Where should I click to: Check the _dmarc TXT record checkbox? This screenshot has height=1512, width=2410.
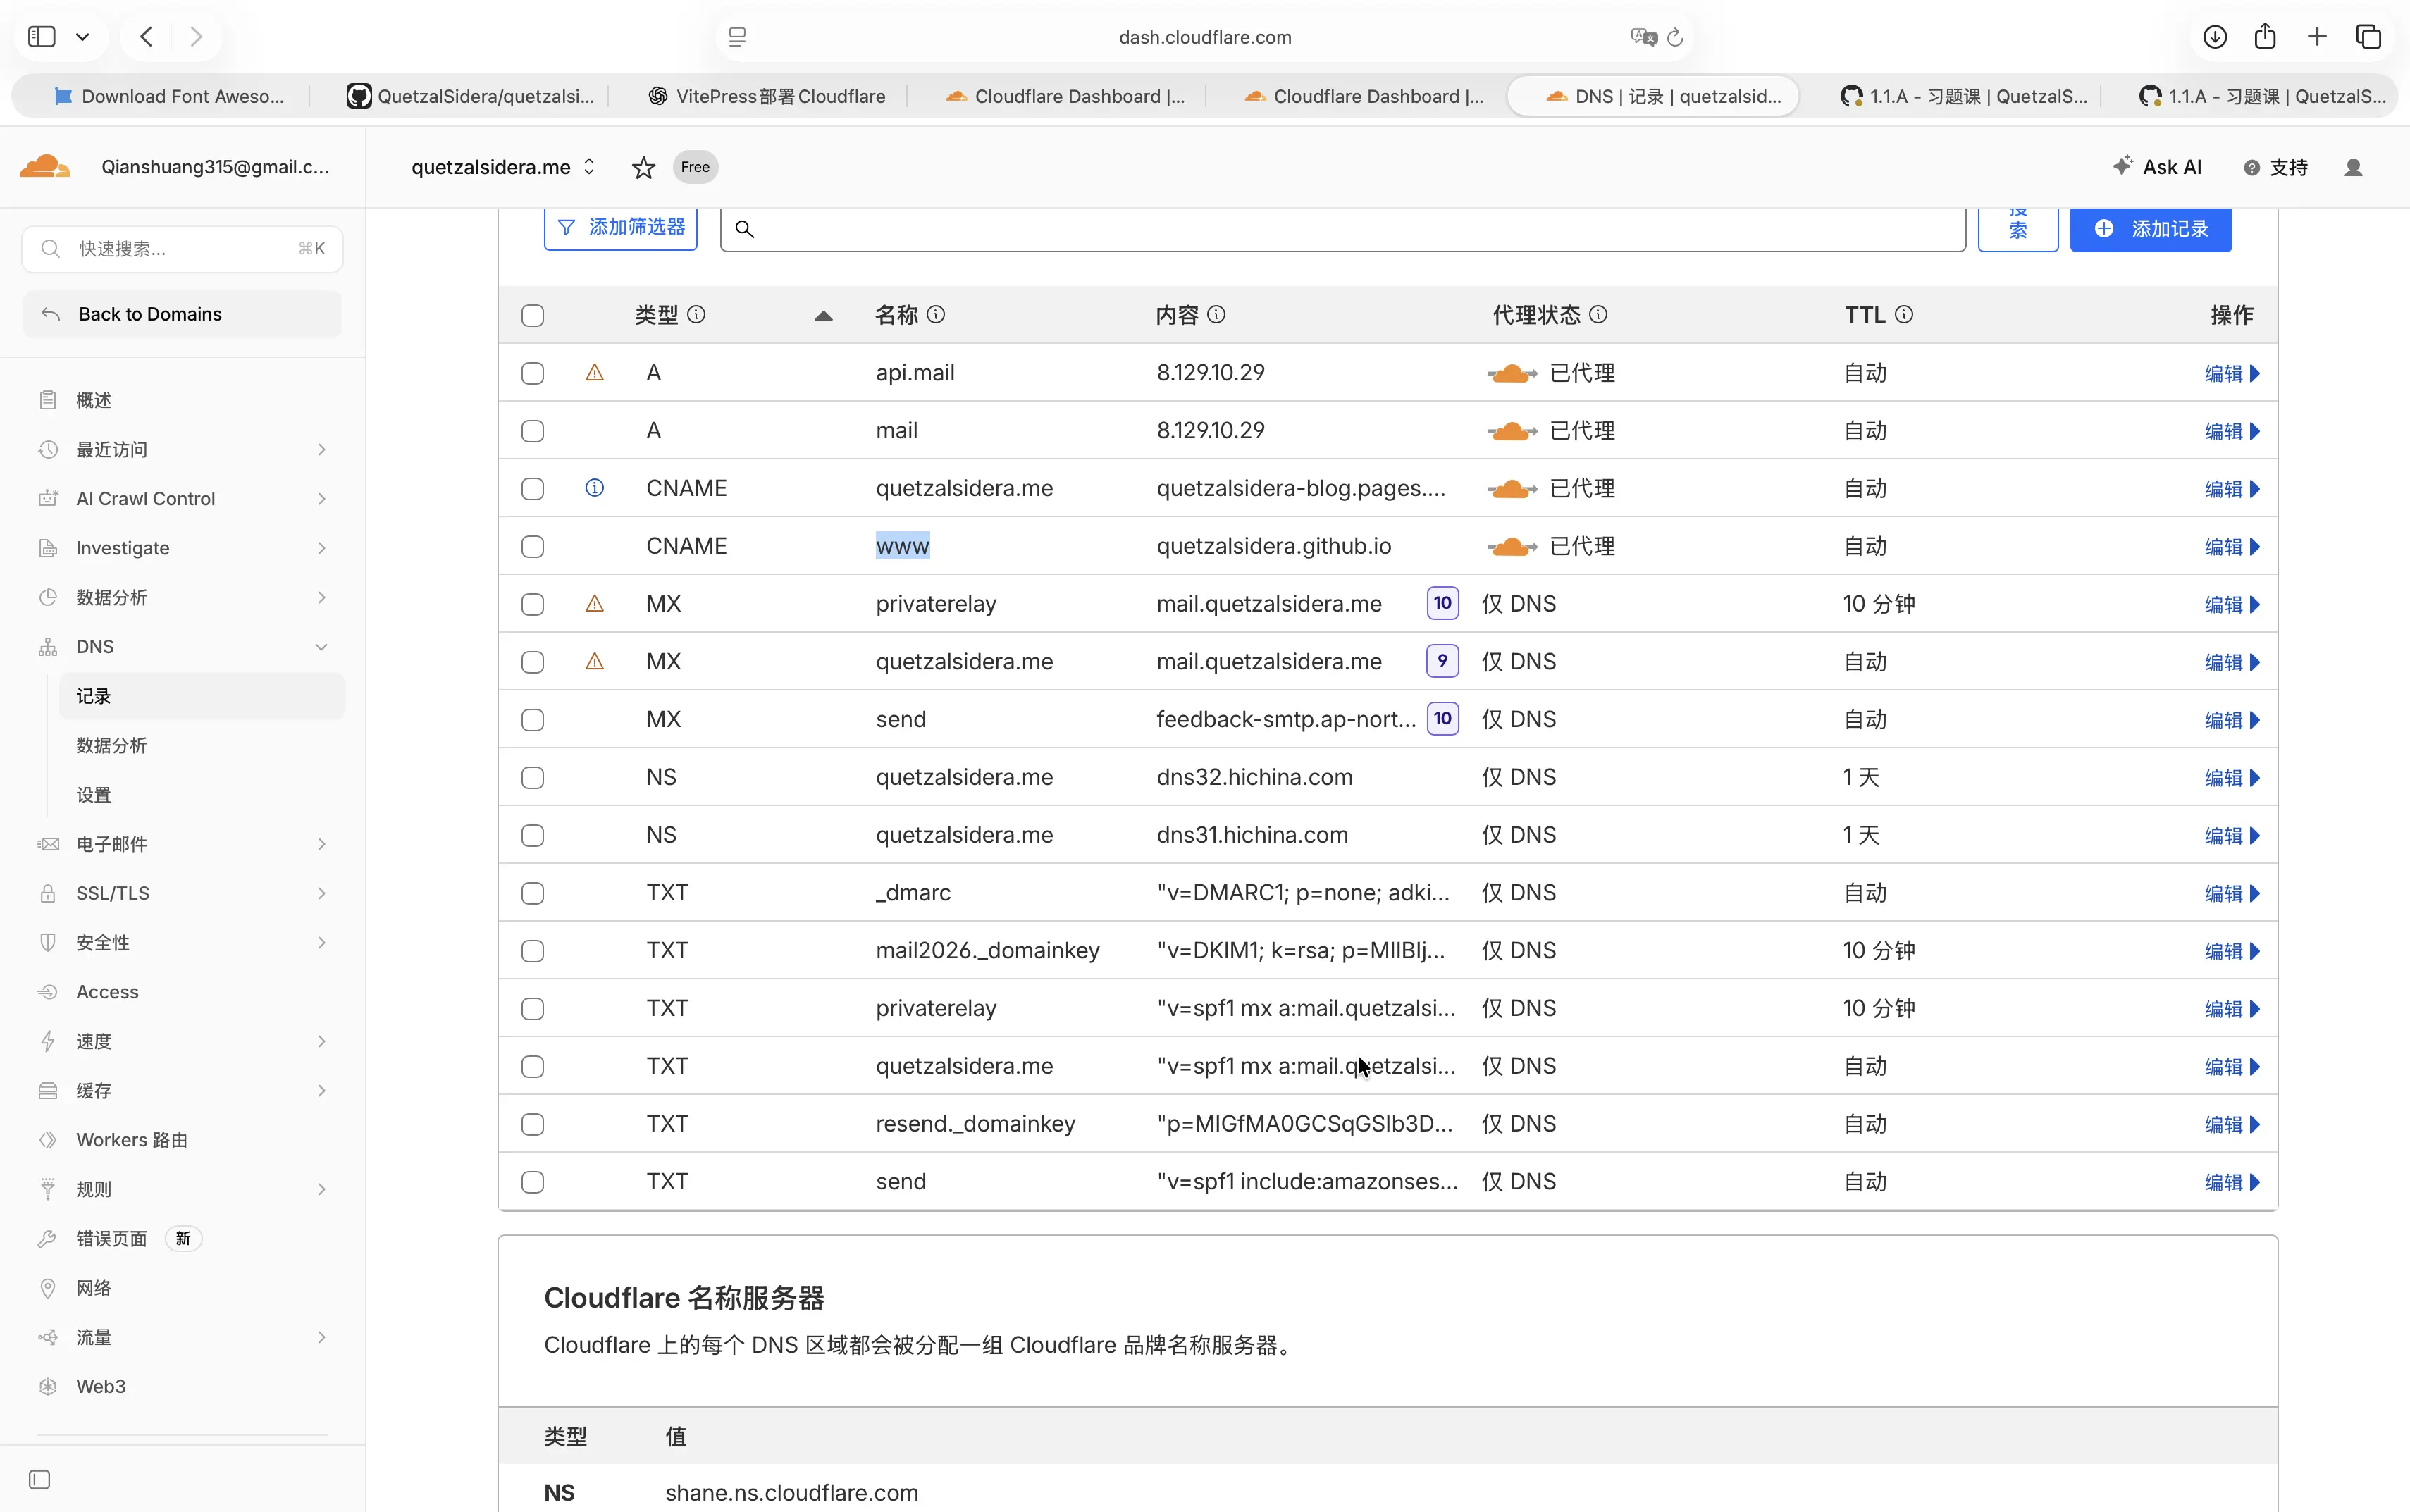533,893
